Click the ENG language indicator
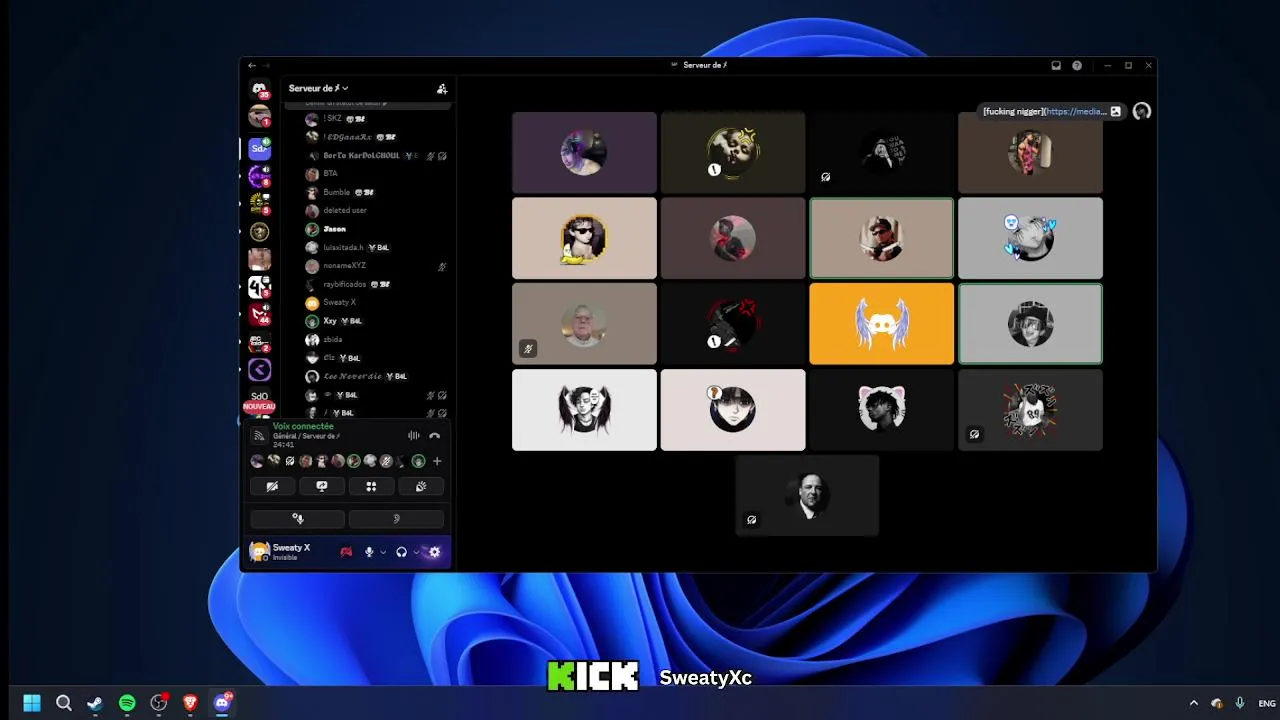The width and height of the screenshot is (1280, 720). 1267,704
